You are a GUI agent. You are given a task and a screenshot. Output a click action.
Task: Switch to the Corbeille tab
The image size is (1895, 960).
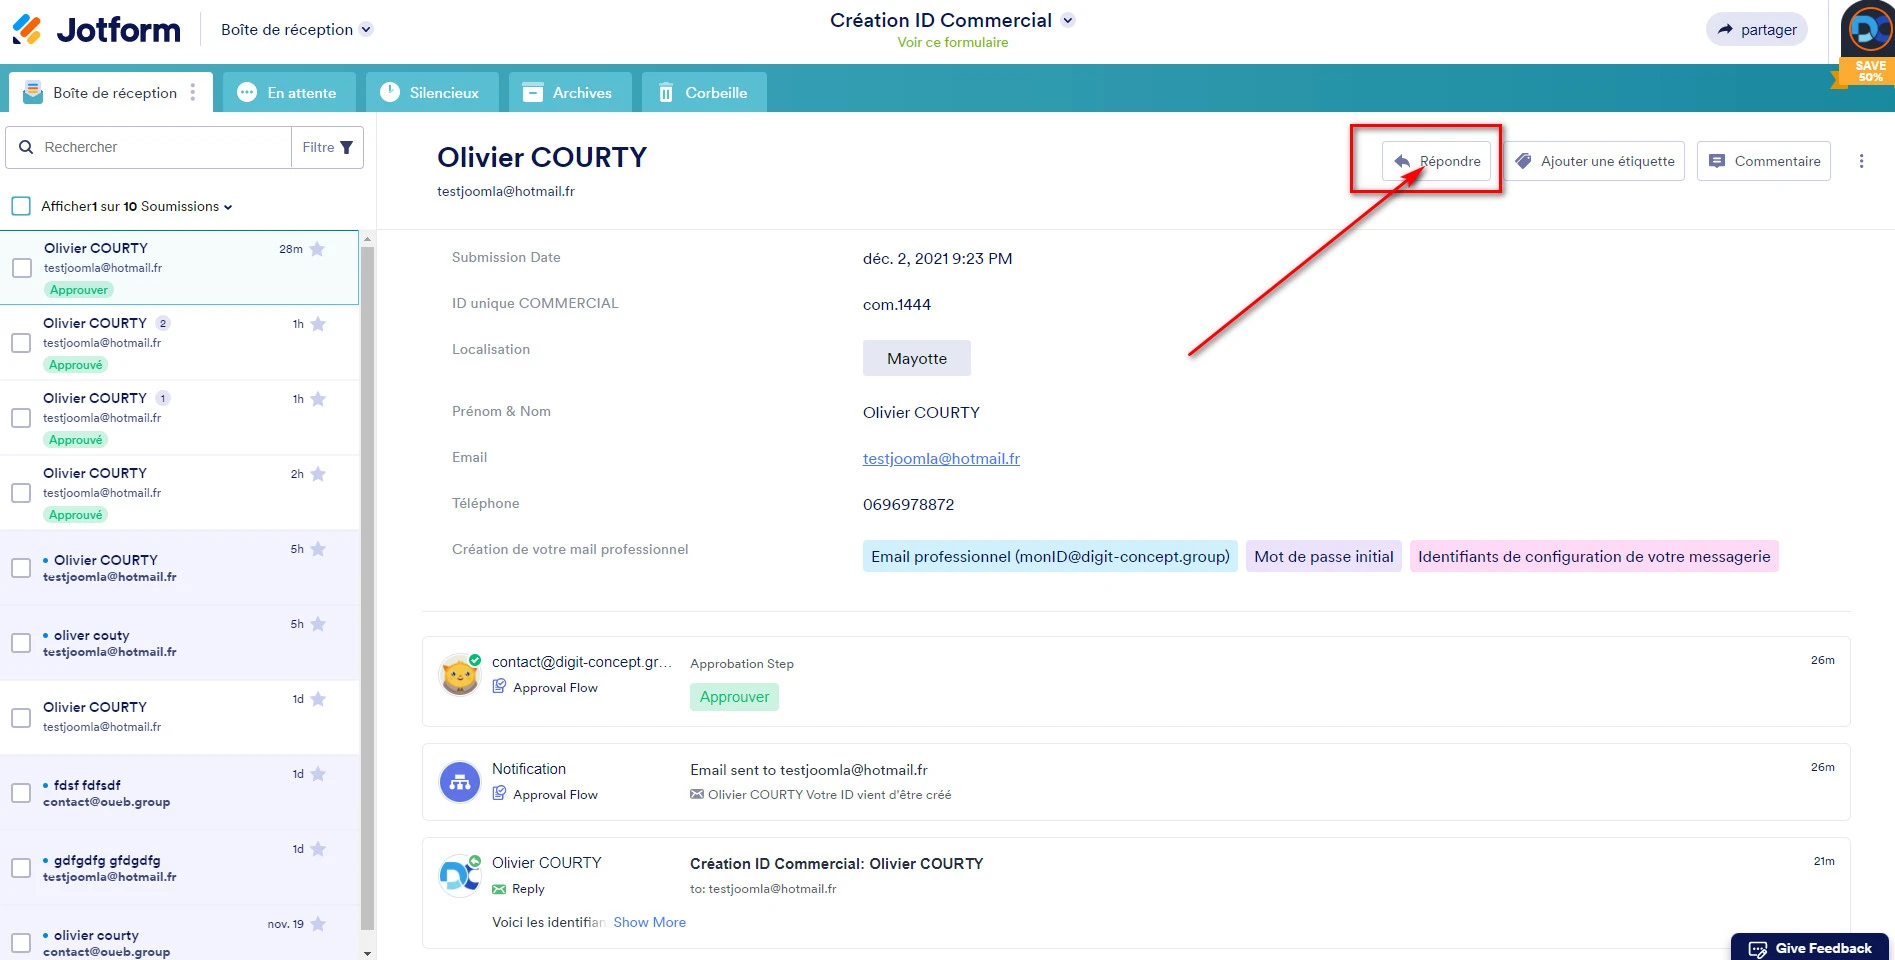703,93
